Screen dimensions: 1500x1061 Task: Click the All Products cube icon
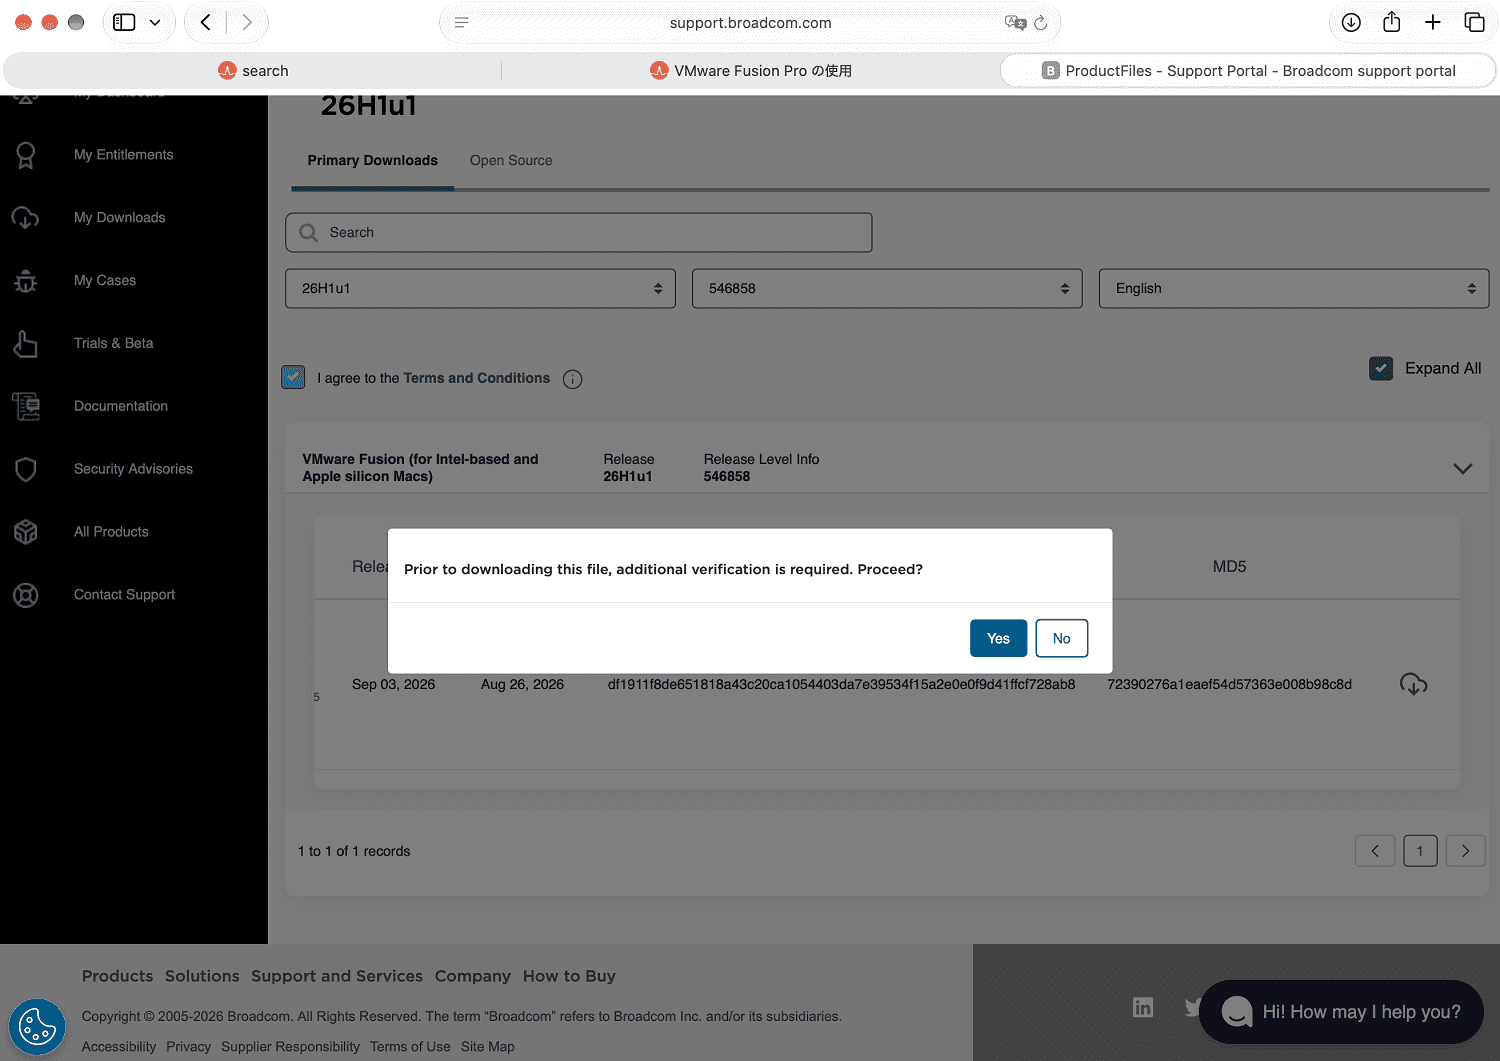click(26, 532)
